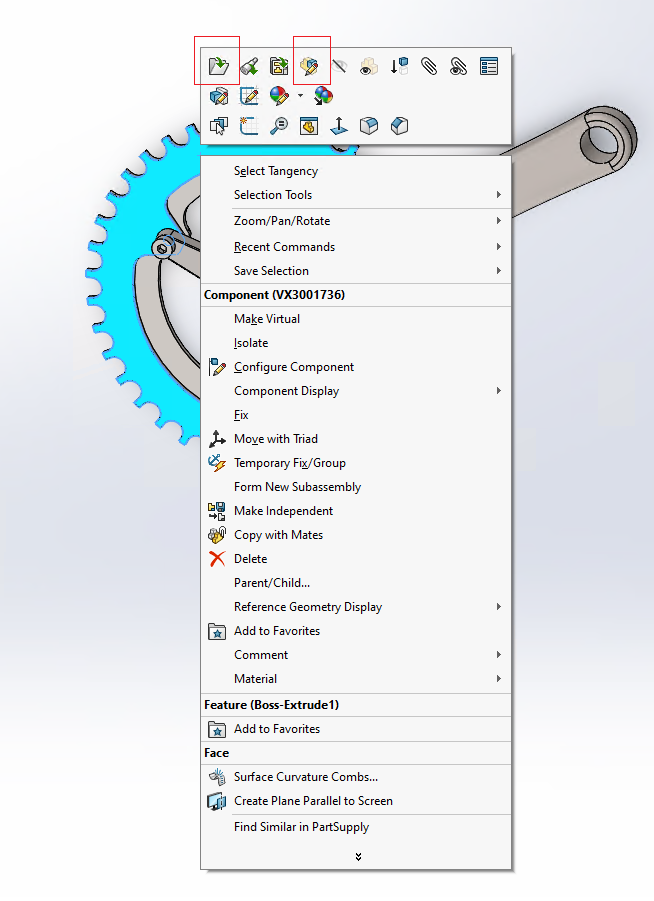
Task: Click the Edit Part icon in top row
Action: (310, 67)
